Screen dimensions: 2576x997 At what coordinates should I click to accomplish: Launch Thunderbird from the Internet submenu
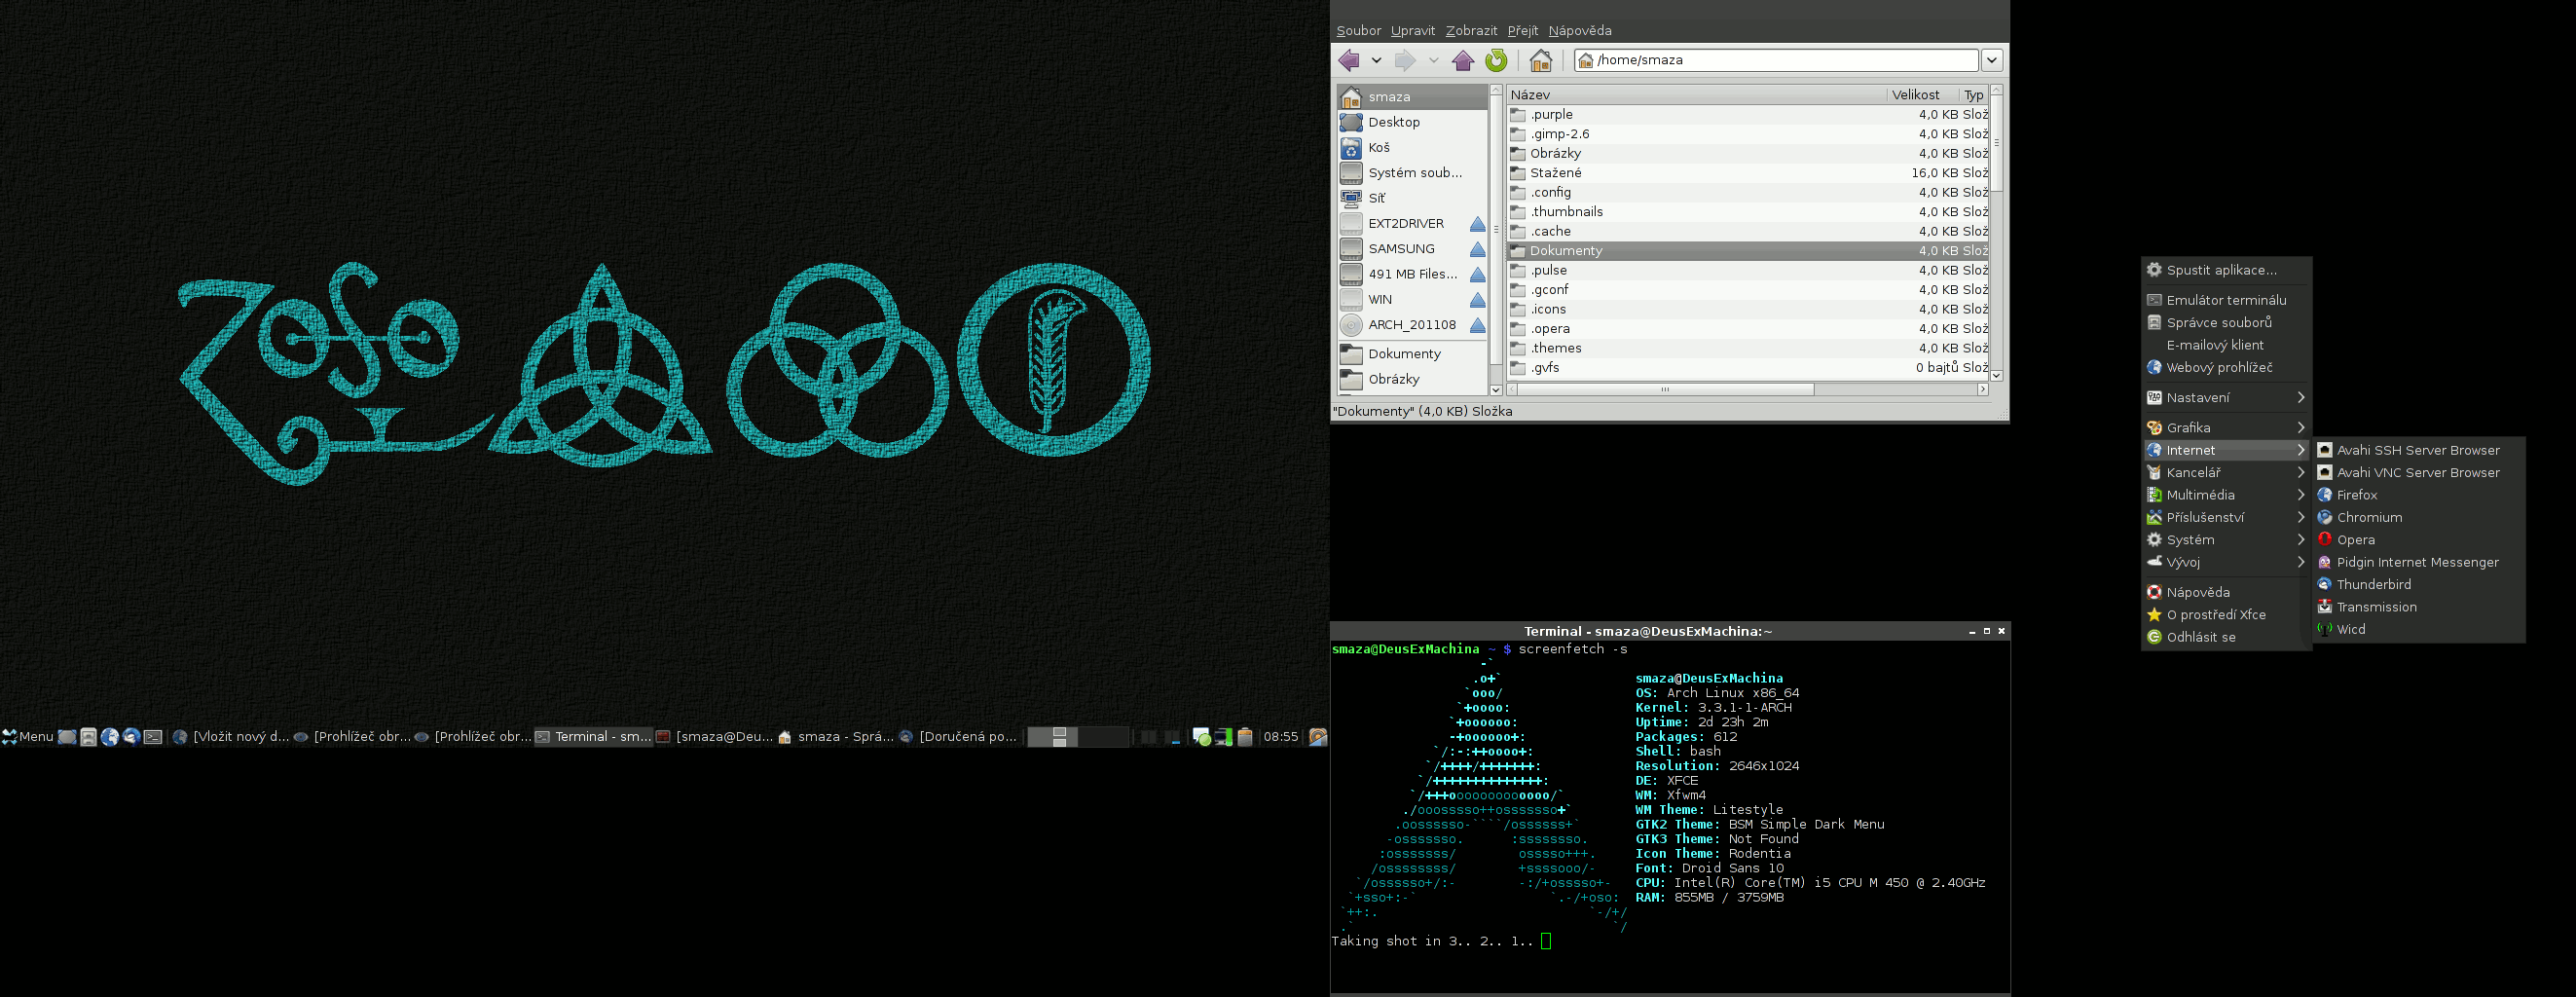(2419, 585)
